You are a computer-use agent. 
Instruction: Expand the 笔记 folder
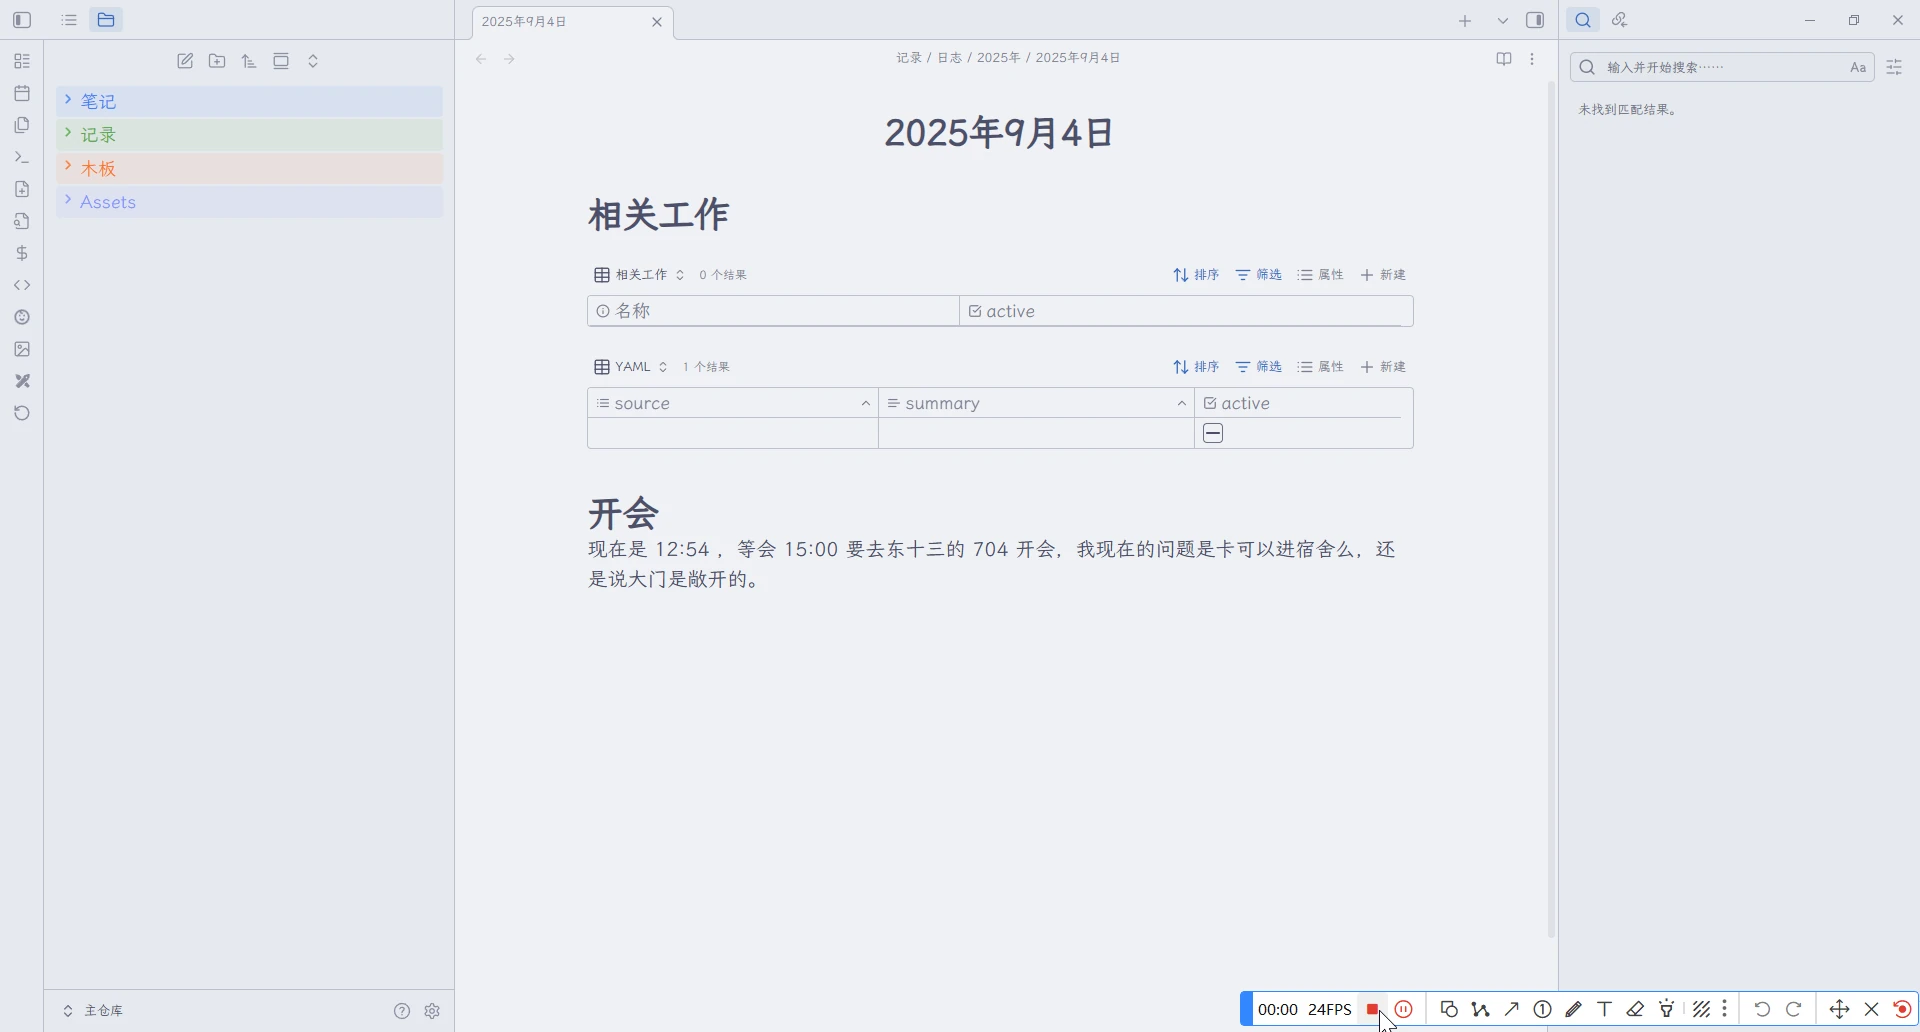(x=99, y=102)
